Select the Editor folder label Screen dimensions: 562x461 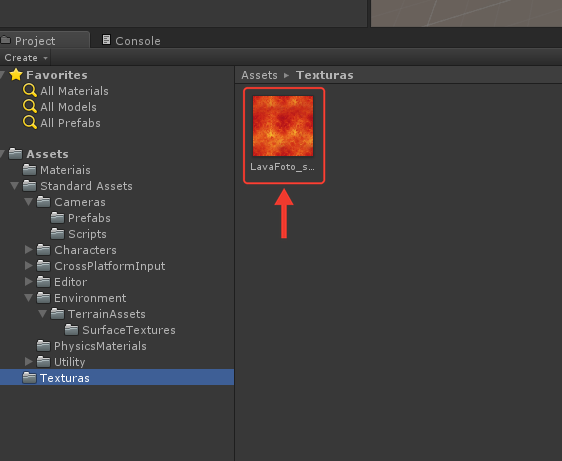[x=71, y=282]
